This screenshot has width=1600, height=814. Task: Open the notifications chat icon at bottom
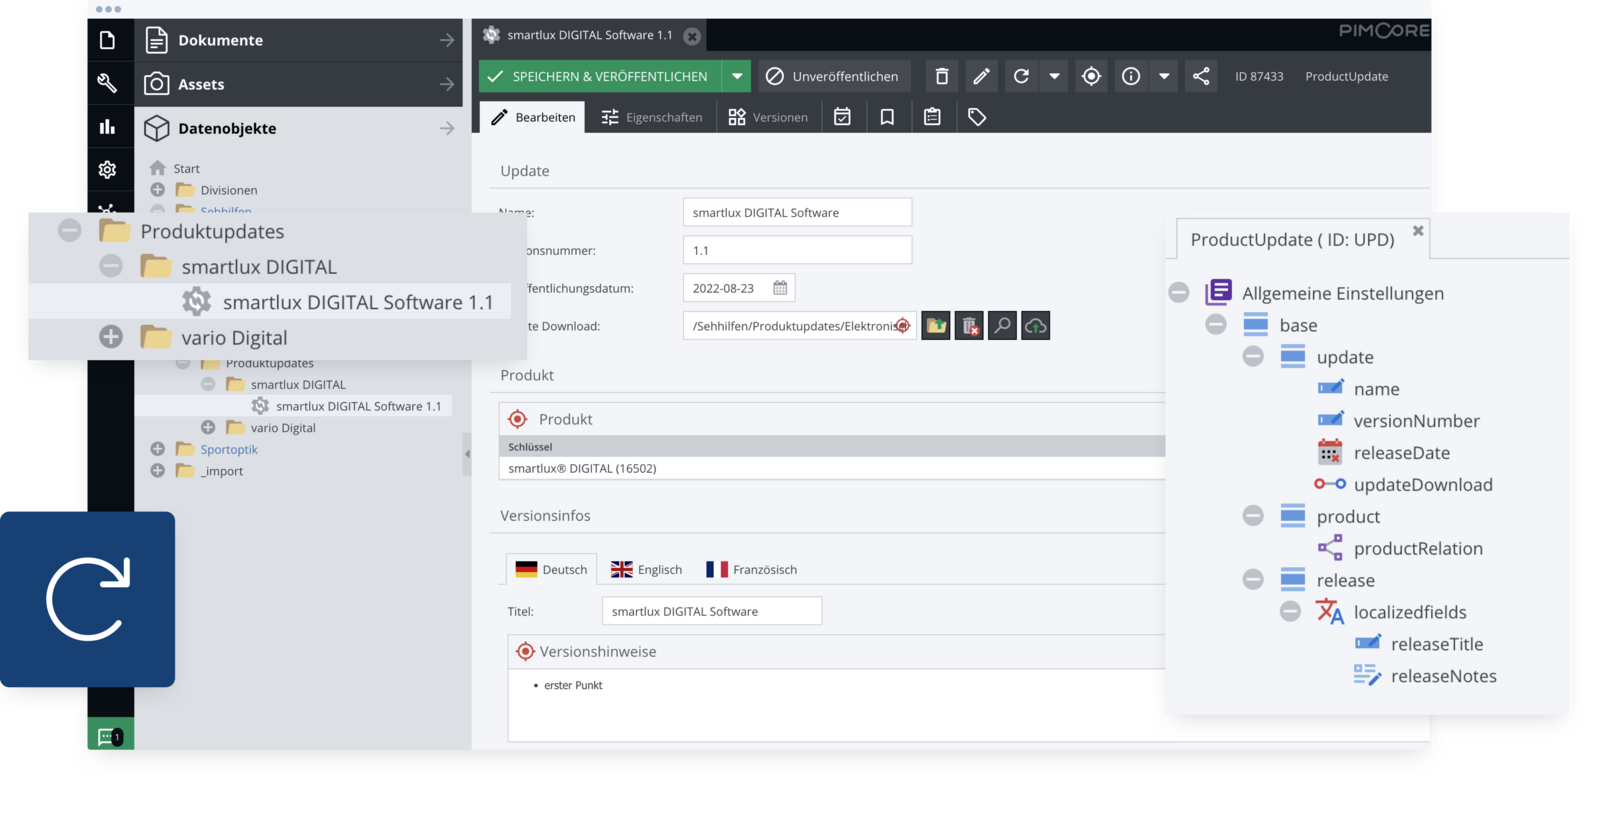pyautogui.click(x=110, y=737)
